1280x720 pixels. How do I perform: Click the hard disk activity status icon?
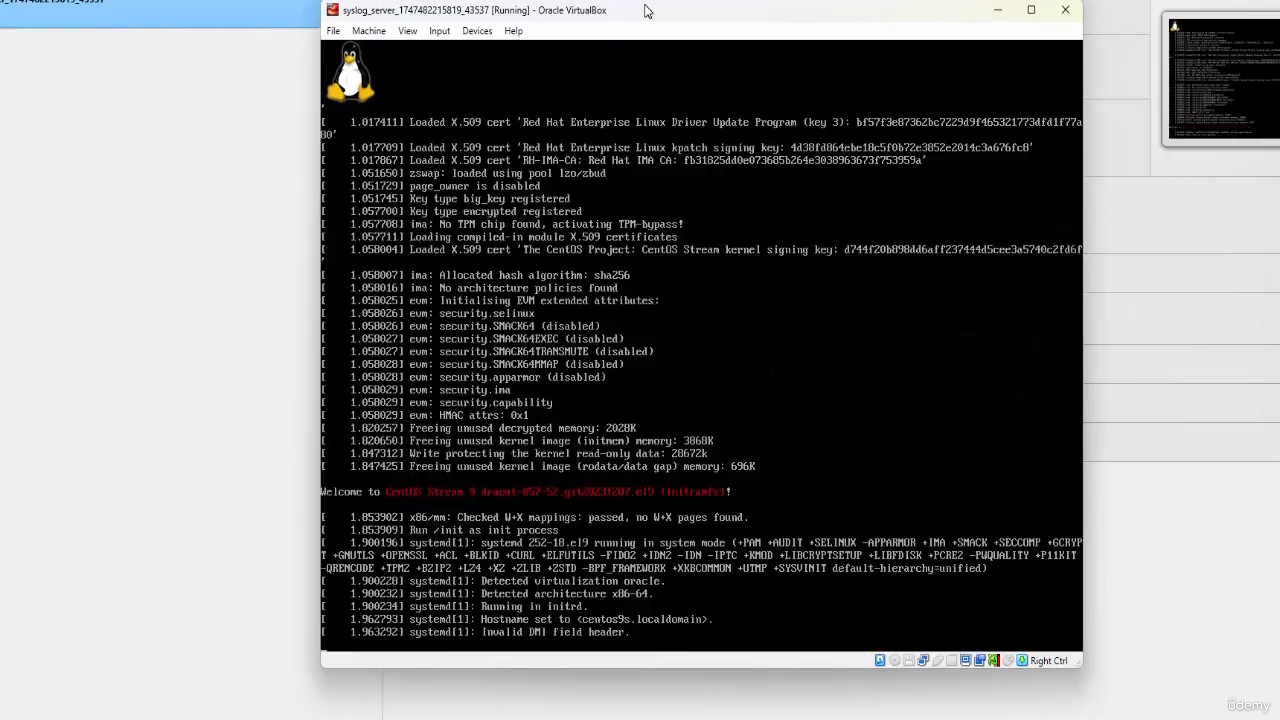point(880,660)
